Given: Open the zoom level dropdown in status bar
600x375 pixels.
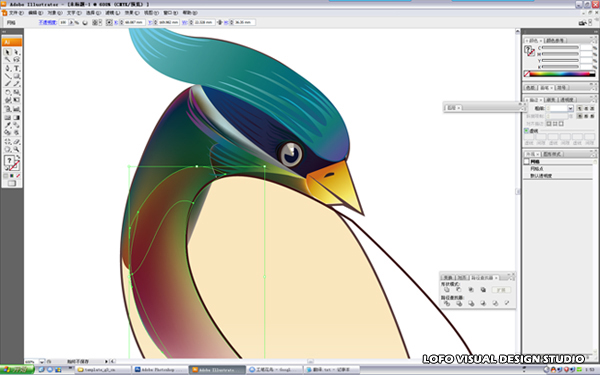Looking at the screenshot, I should [42, 361].
